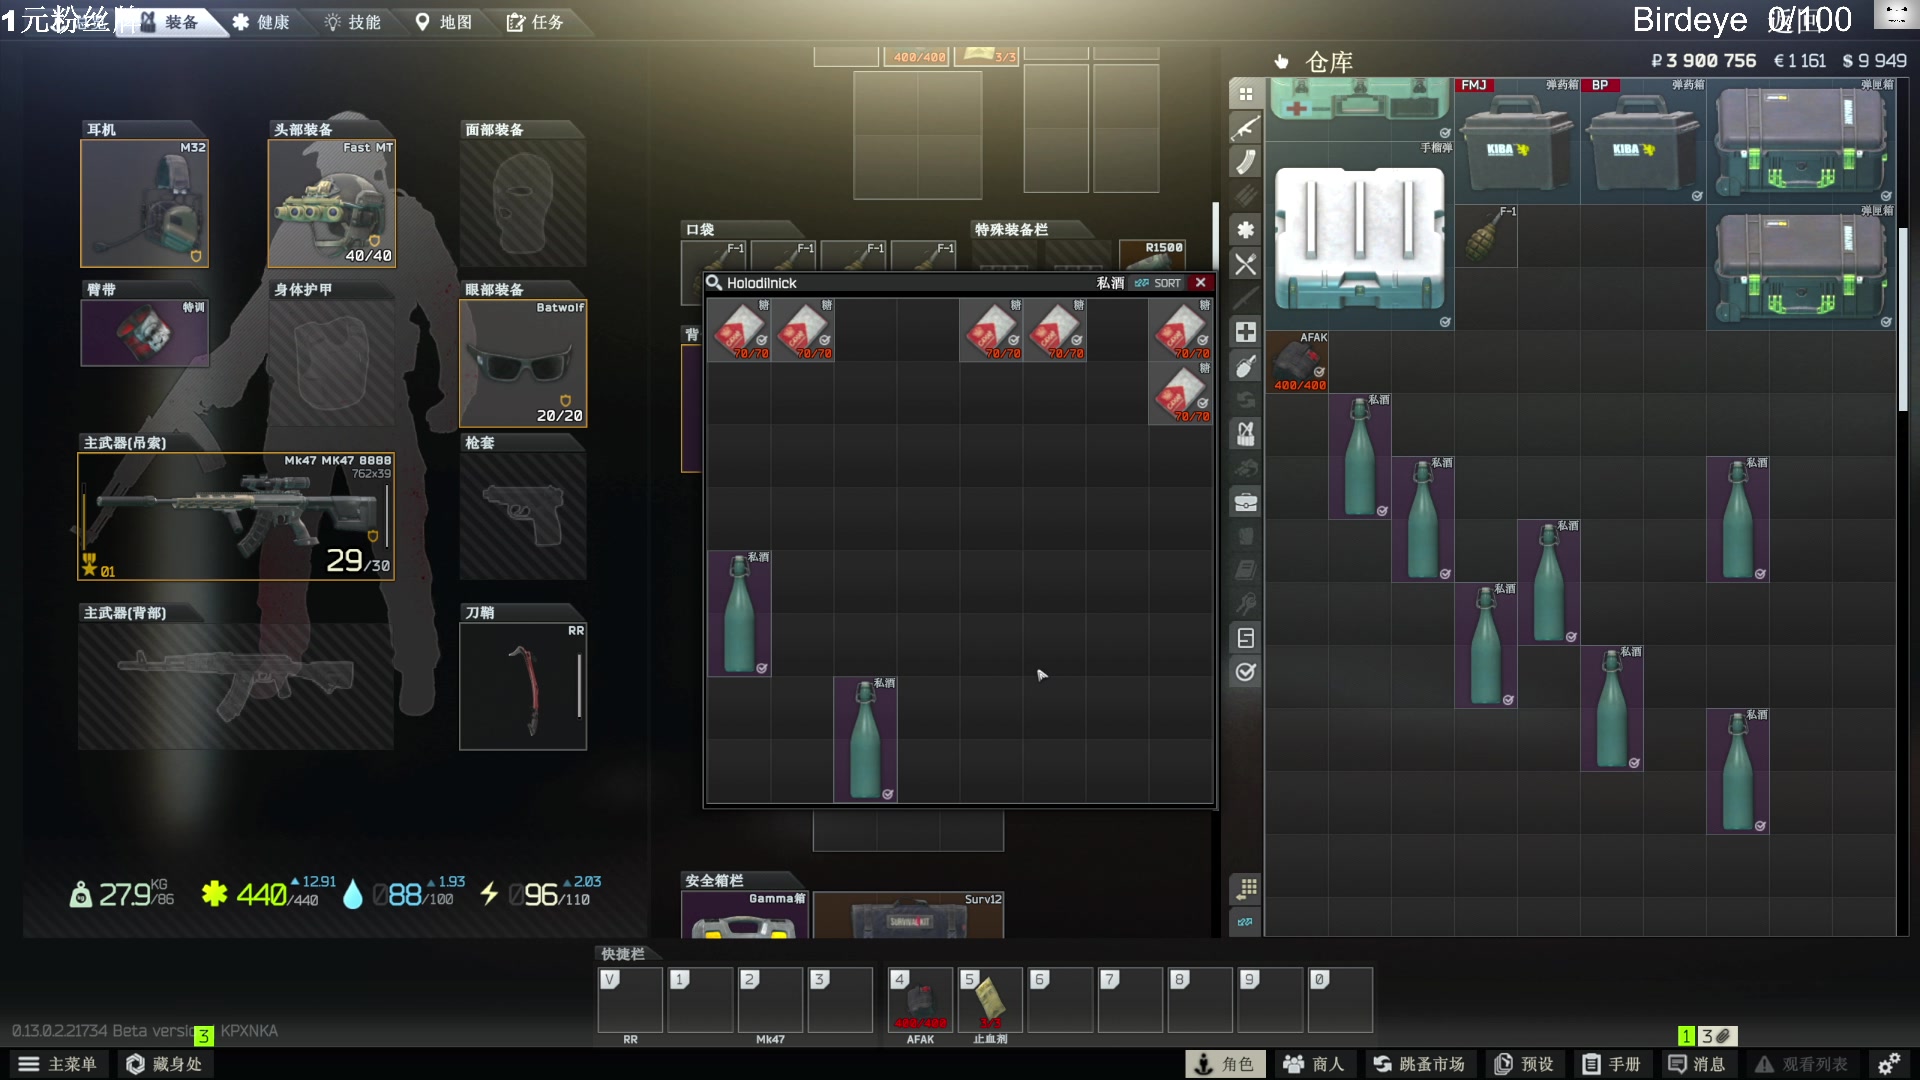Close the Holodilnick container window
This screenshot has width=1920, height=1080.
[1201, 283]
